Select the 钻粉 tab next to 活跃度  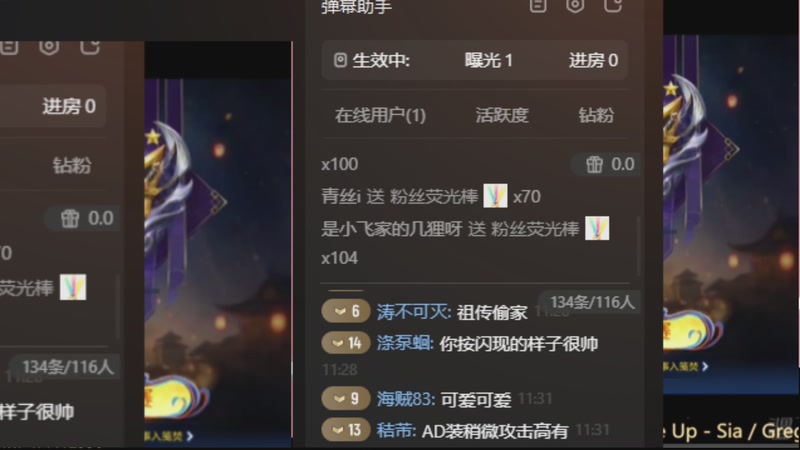pyautogui.click(x=596, y=115)
